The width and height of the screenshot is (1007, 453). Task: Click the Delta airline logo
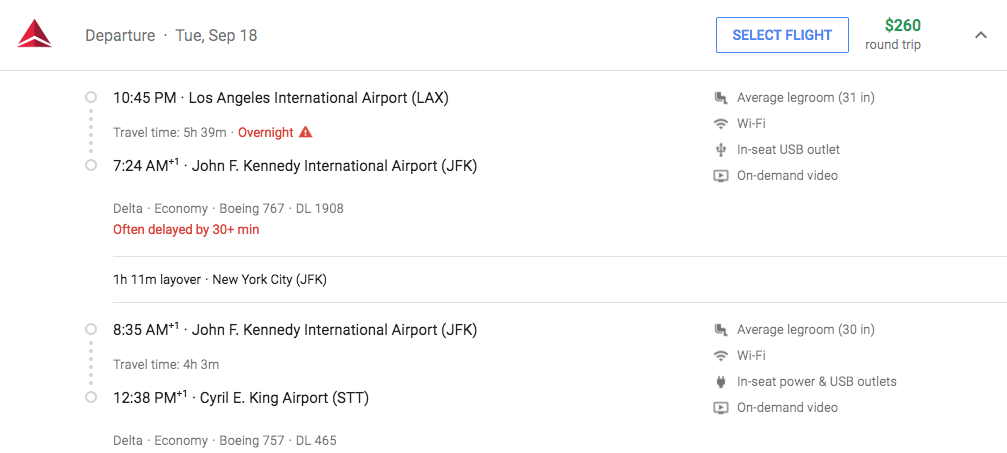[34, 34]
